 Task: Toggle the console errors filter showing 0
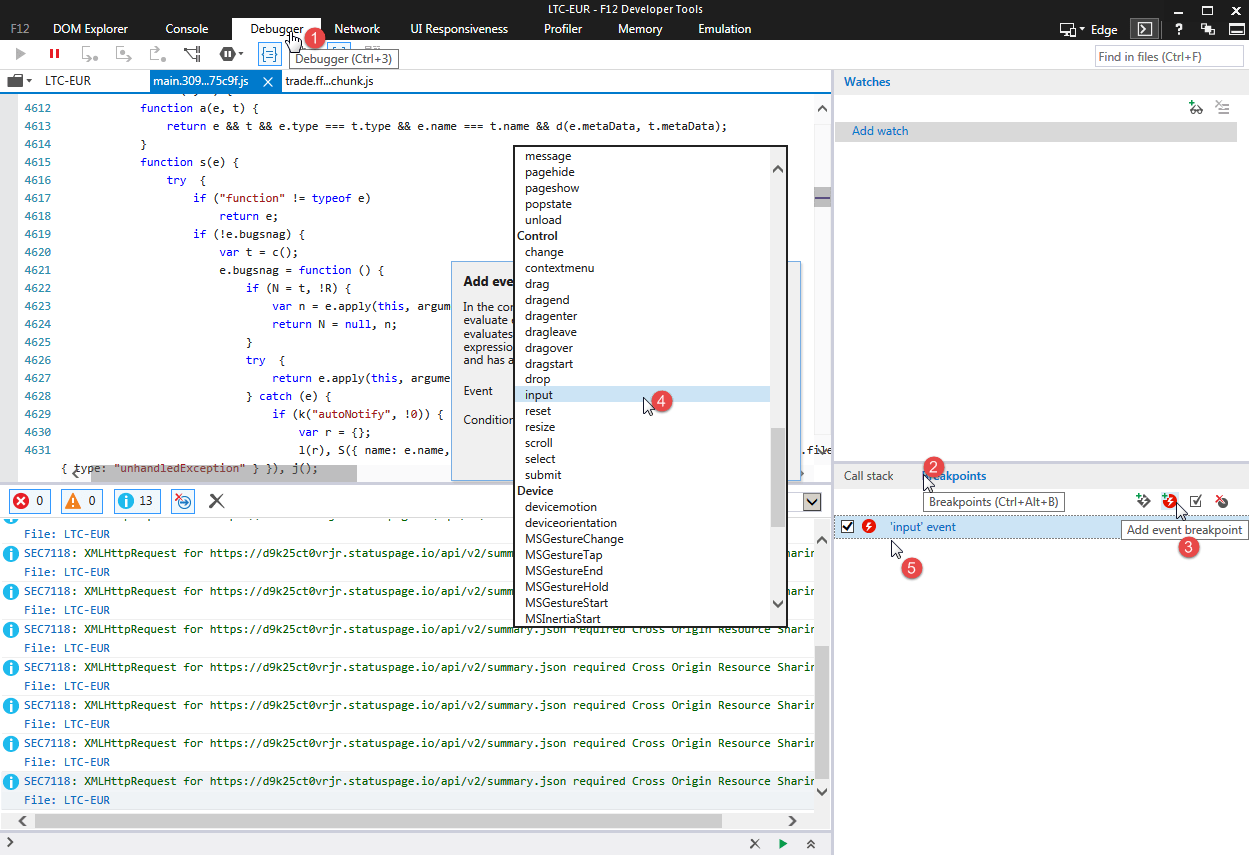28,501
